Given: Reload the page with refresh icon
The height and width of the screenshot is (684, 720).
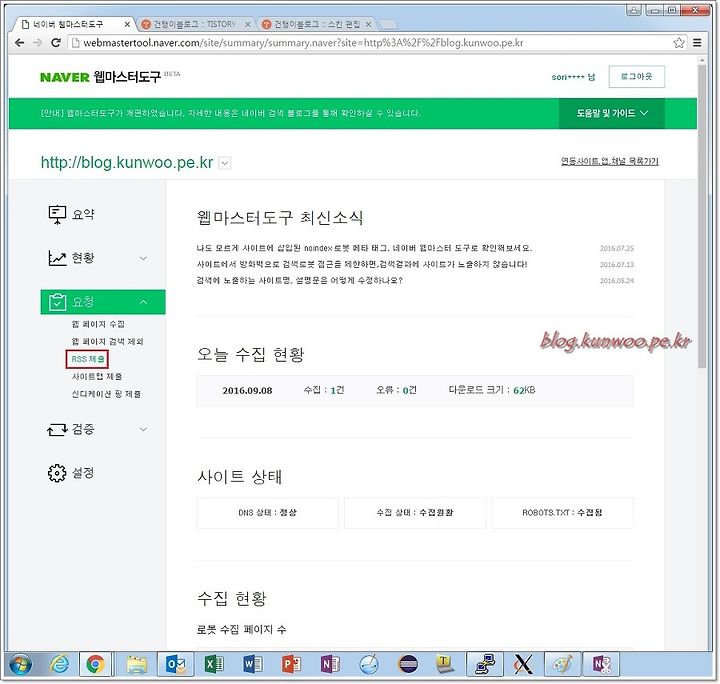Looking at the screenshot, I should point(56,43).
